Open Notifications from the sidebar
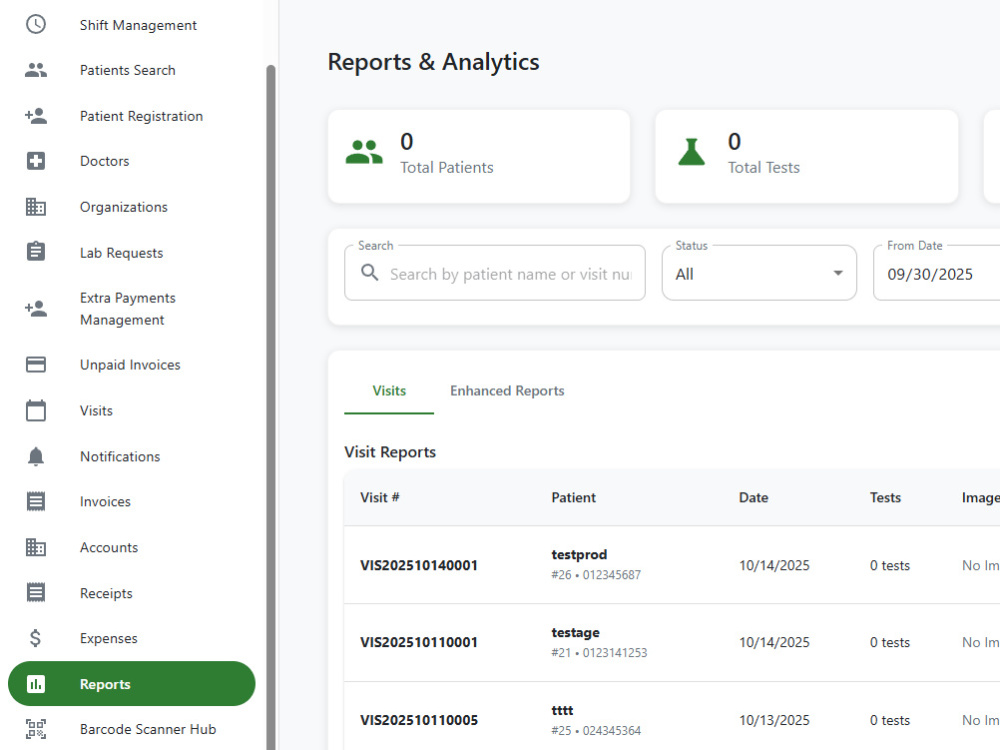 (x=120, y=457)
